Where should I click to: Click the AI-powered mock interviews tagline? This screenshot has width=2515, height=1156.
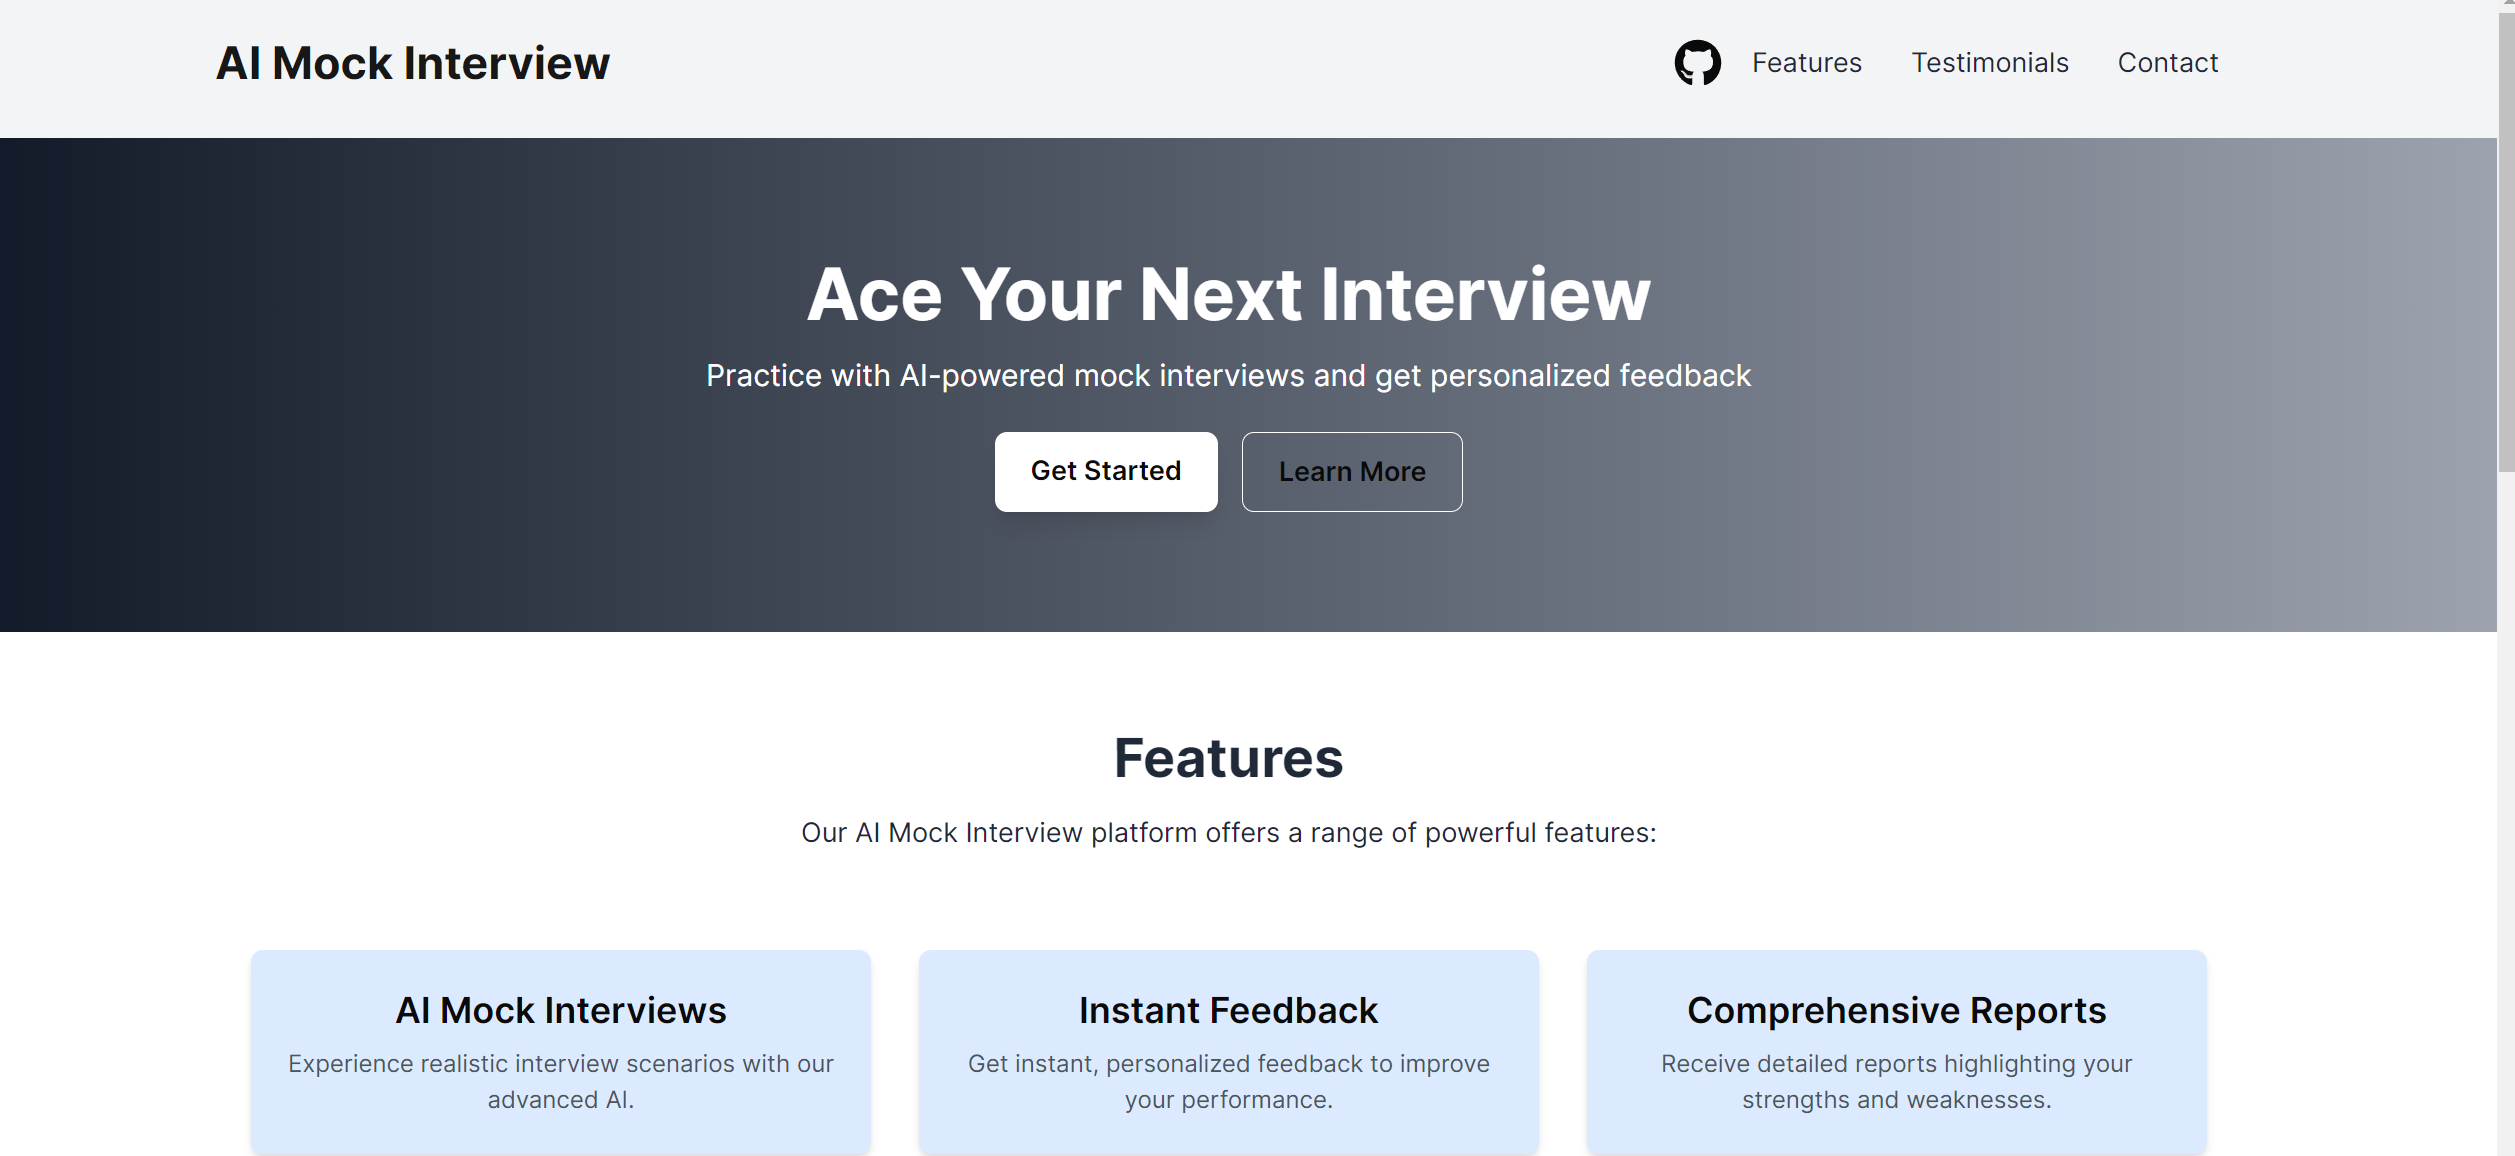point(1228,375)
